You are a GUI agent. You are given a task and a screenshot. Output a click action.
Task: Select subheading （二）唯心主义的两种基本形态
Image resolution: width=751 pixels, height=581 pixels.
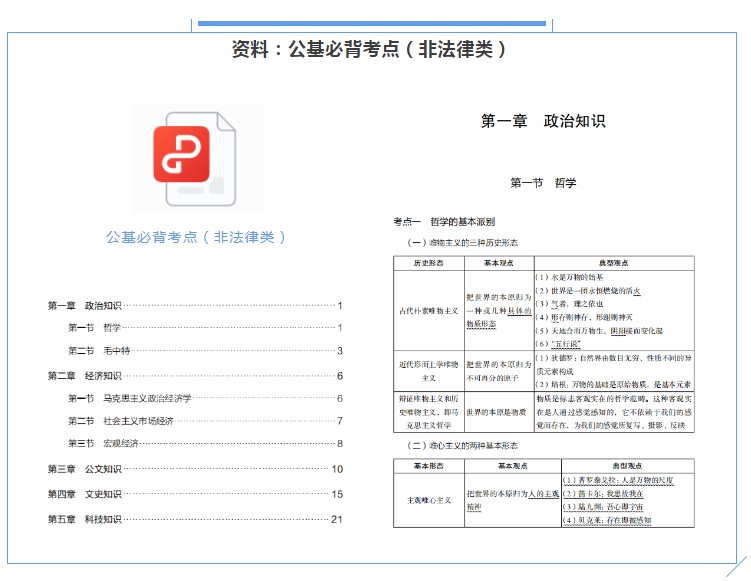coord(463,446)
